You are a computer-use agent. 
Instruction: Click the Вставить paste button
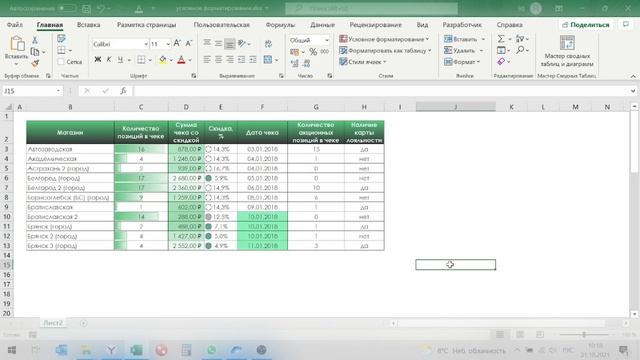(x=16, y=50)
